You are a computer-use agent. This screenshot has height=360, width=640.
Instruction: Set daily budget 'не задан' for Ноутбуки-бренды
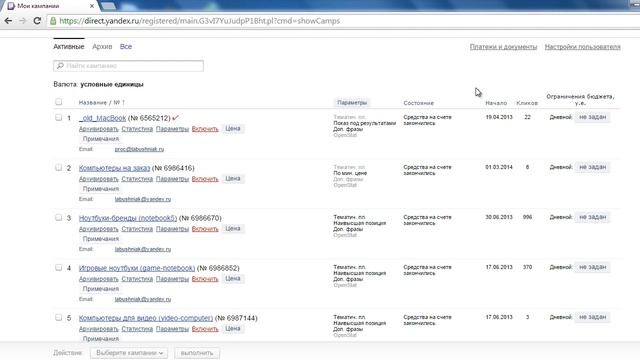(x=593, y=217)
